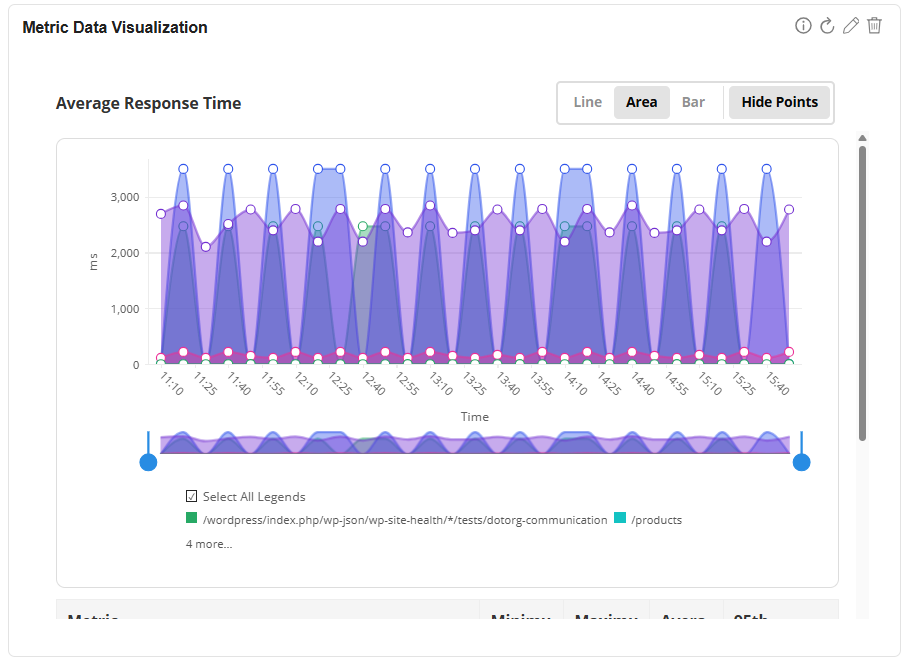The height and width of the screenshot is (667, 907).
Task: Click the wp-site-health dotorg-communication legend label
Action: [405, 520]
